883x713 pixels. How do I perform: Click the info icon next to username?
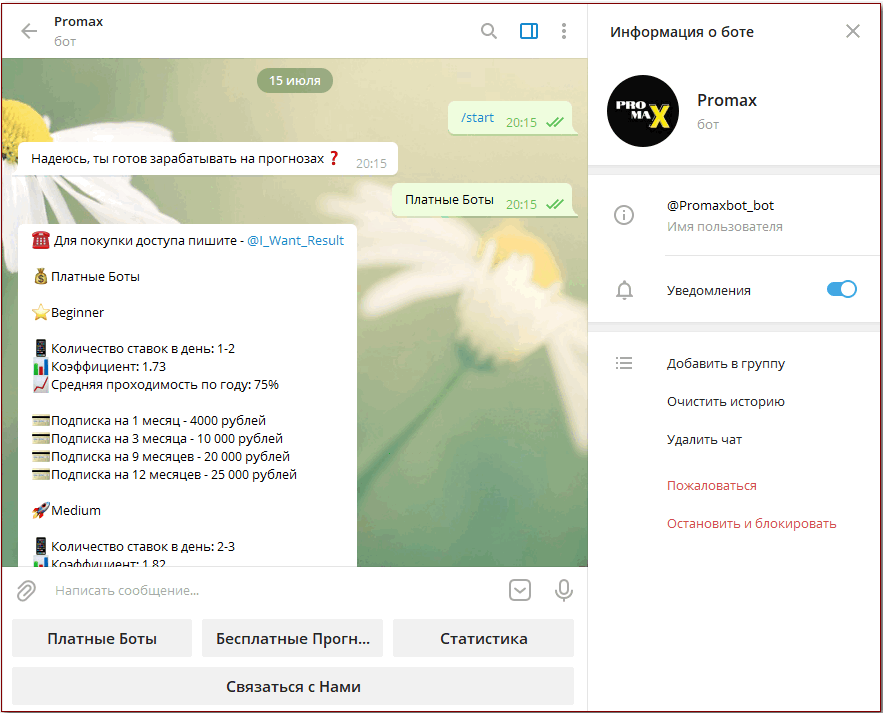click(x=624, y=215)
